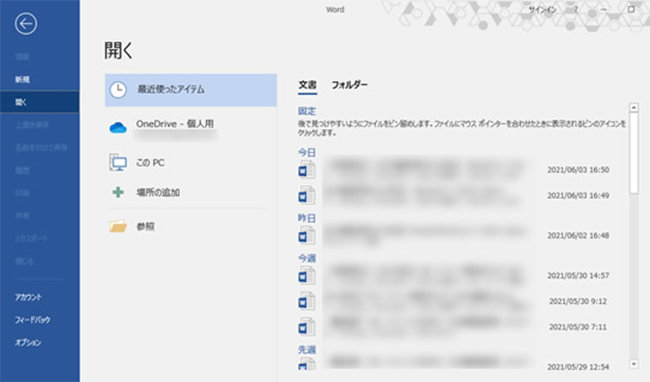Click the サインイン link
Viewport: 650px width, 382px height.
point(542,10)
